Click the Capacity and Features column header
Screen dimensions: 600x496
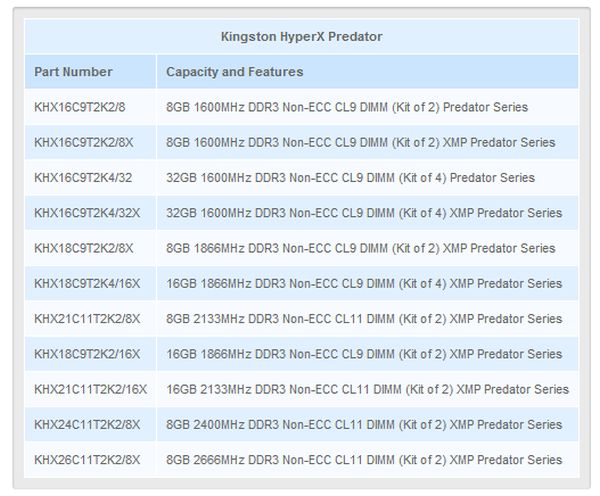(234, 72)
